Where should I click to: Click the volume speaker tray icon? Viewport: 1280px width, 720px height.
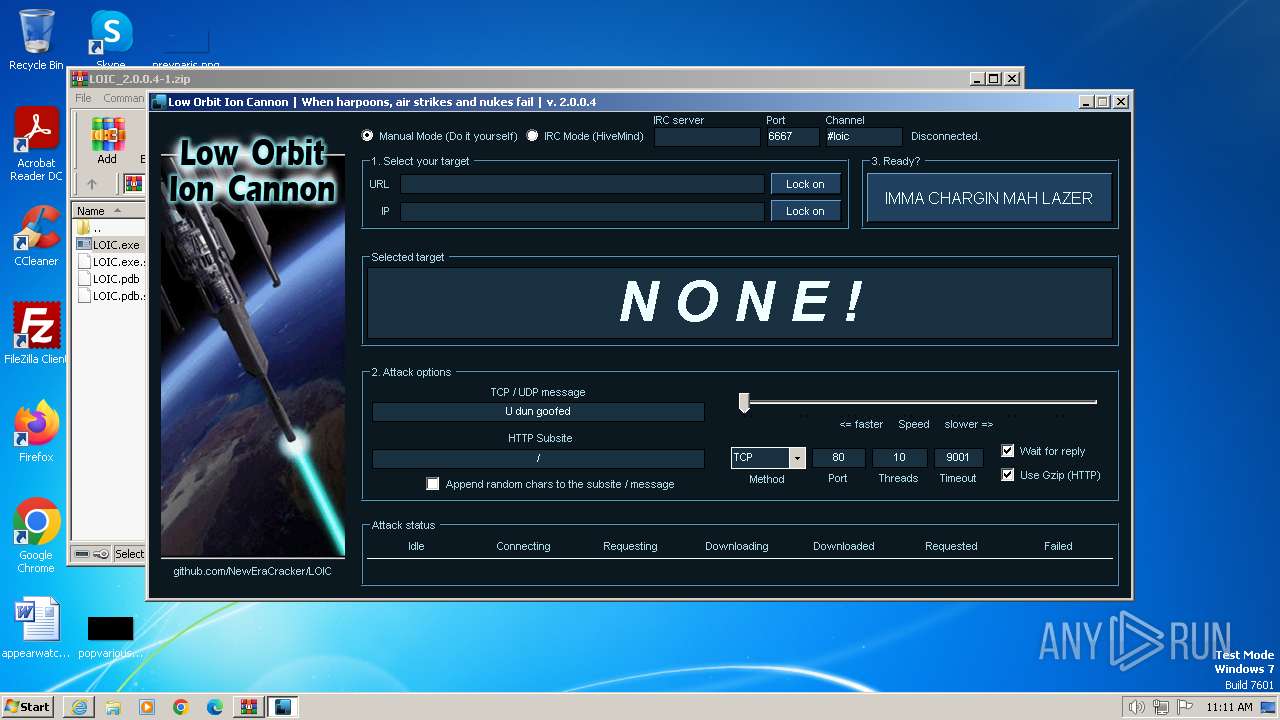click(x=1136, y=707)
